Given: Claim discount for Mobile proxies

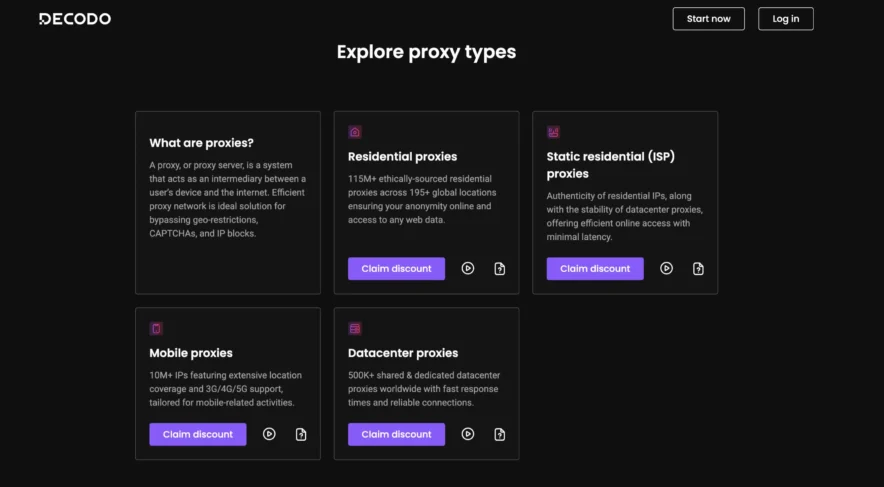Looking at the screenshot, I should (x=198, y=434).
